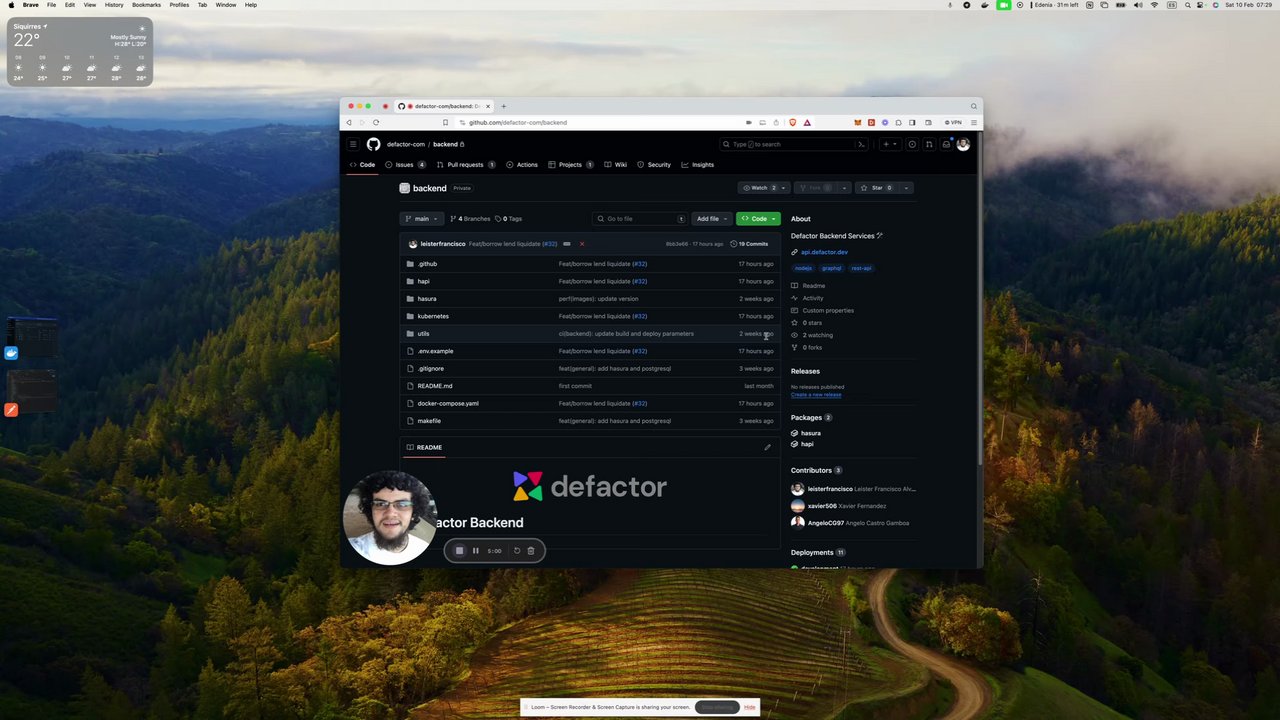The image size is (1280, 720).
Task: Open Brave main menu icon
Action: 974,122
